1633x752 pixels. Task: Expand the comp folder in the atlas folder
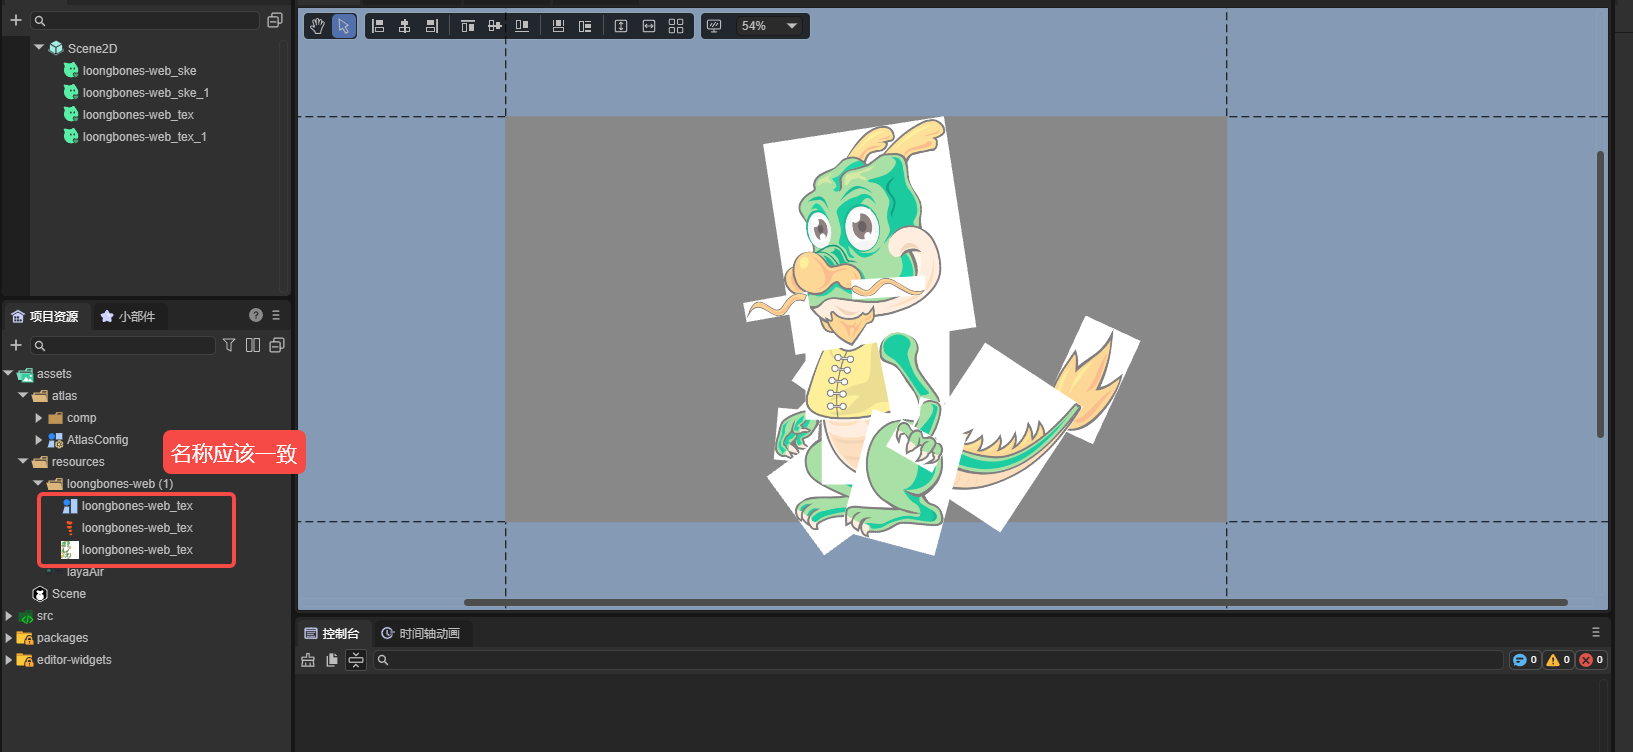pos(39,418)
